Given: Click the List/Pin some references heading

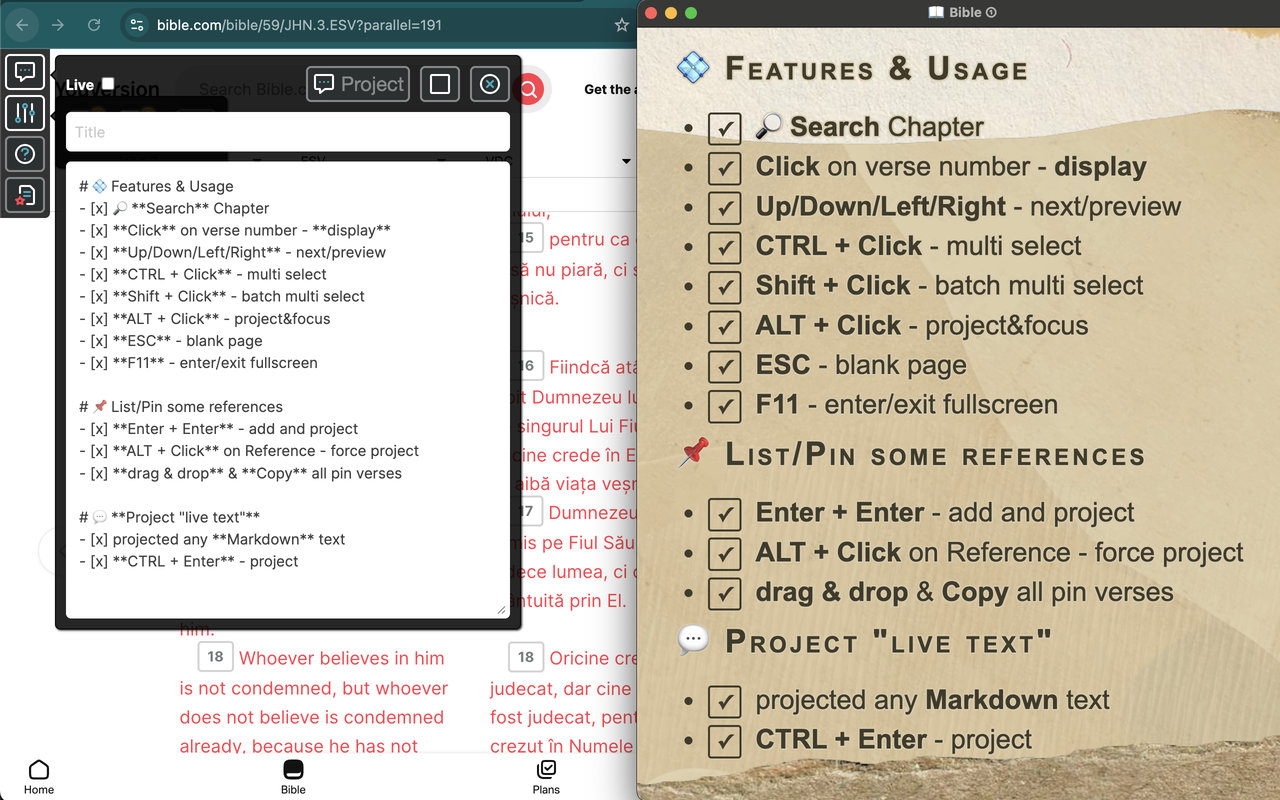Looking at the screenshot, I should (x=934, y=455).
